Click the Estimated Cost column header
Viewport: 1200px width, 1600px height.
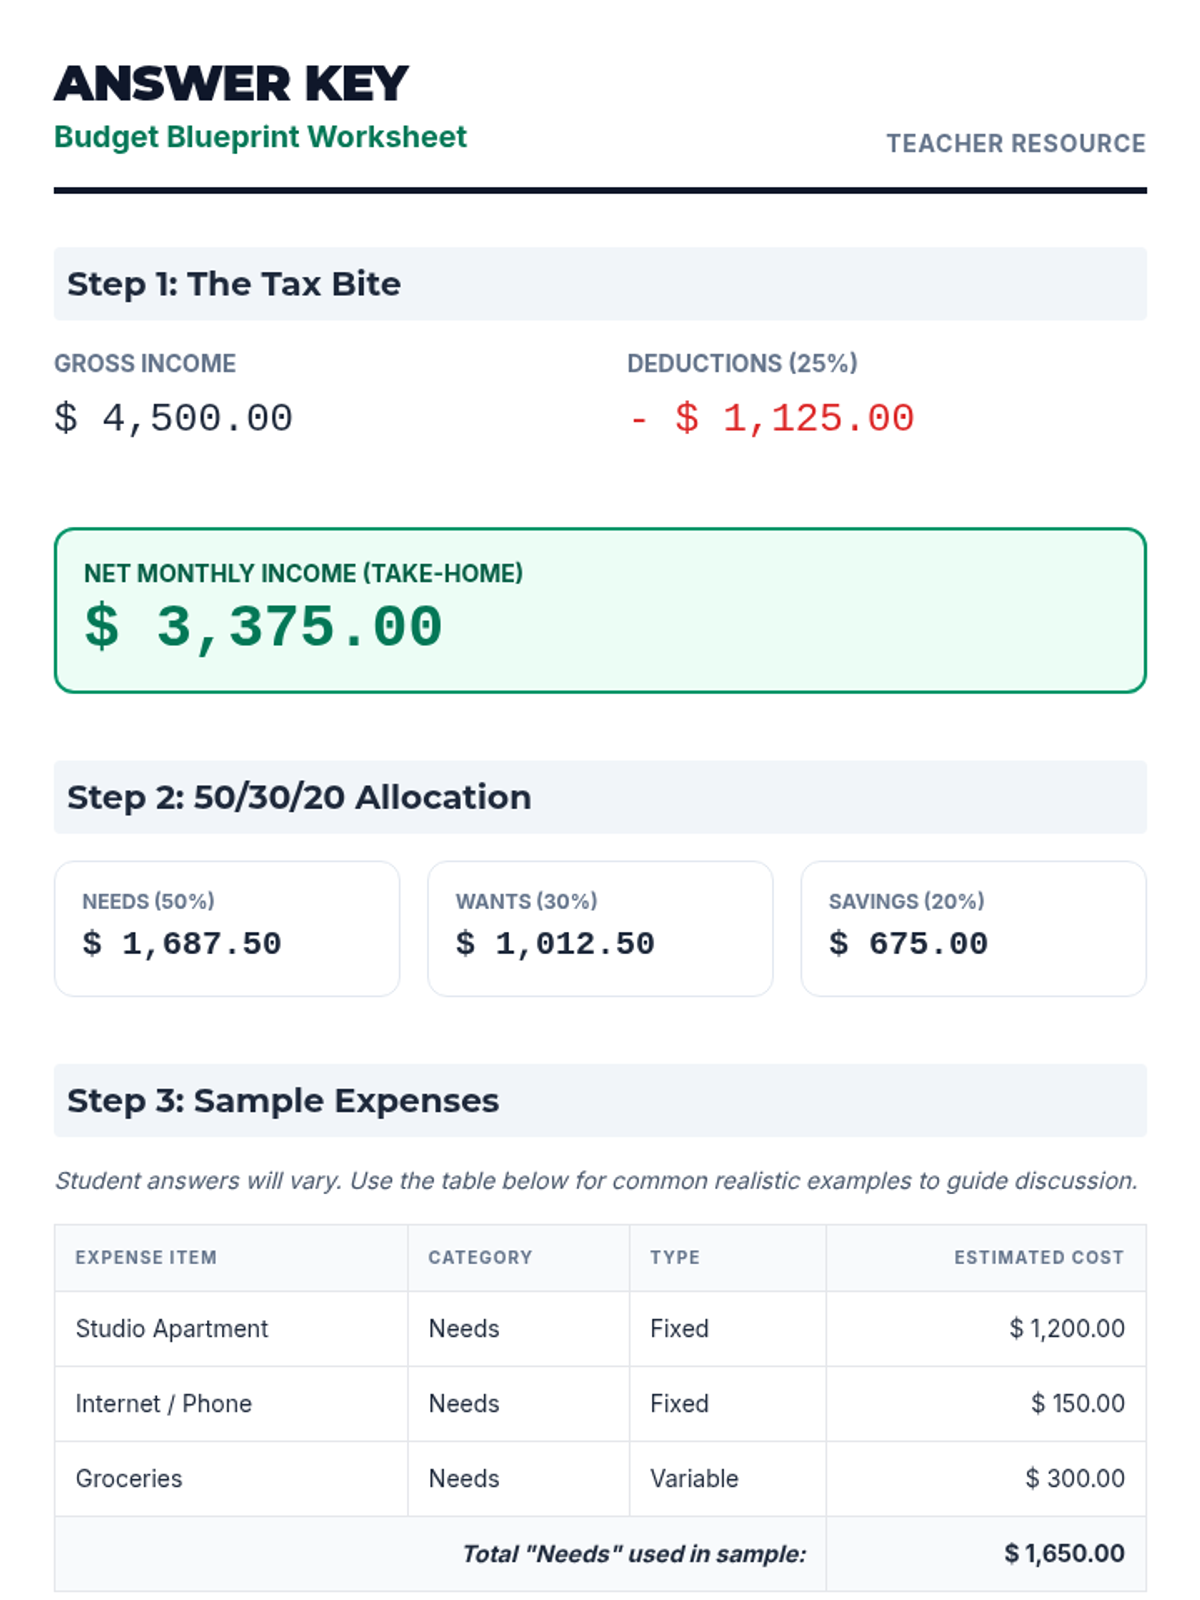(x=1038, y=1258)
